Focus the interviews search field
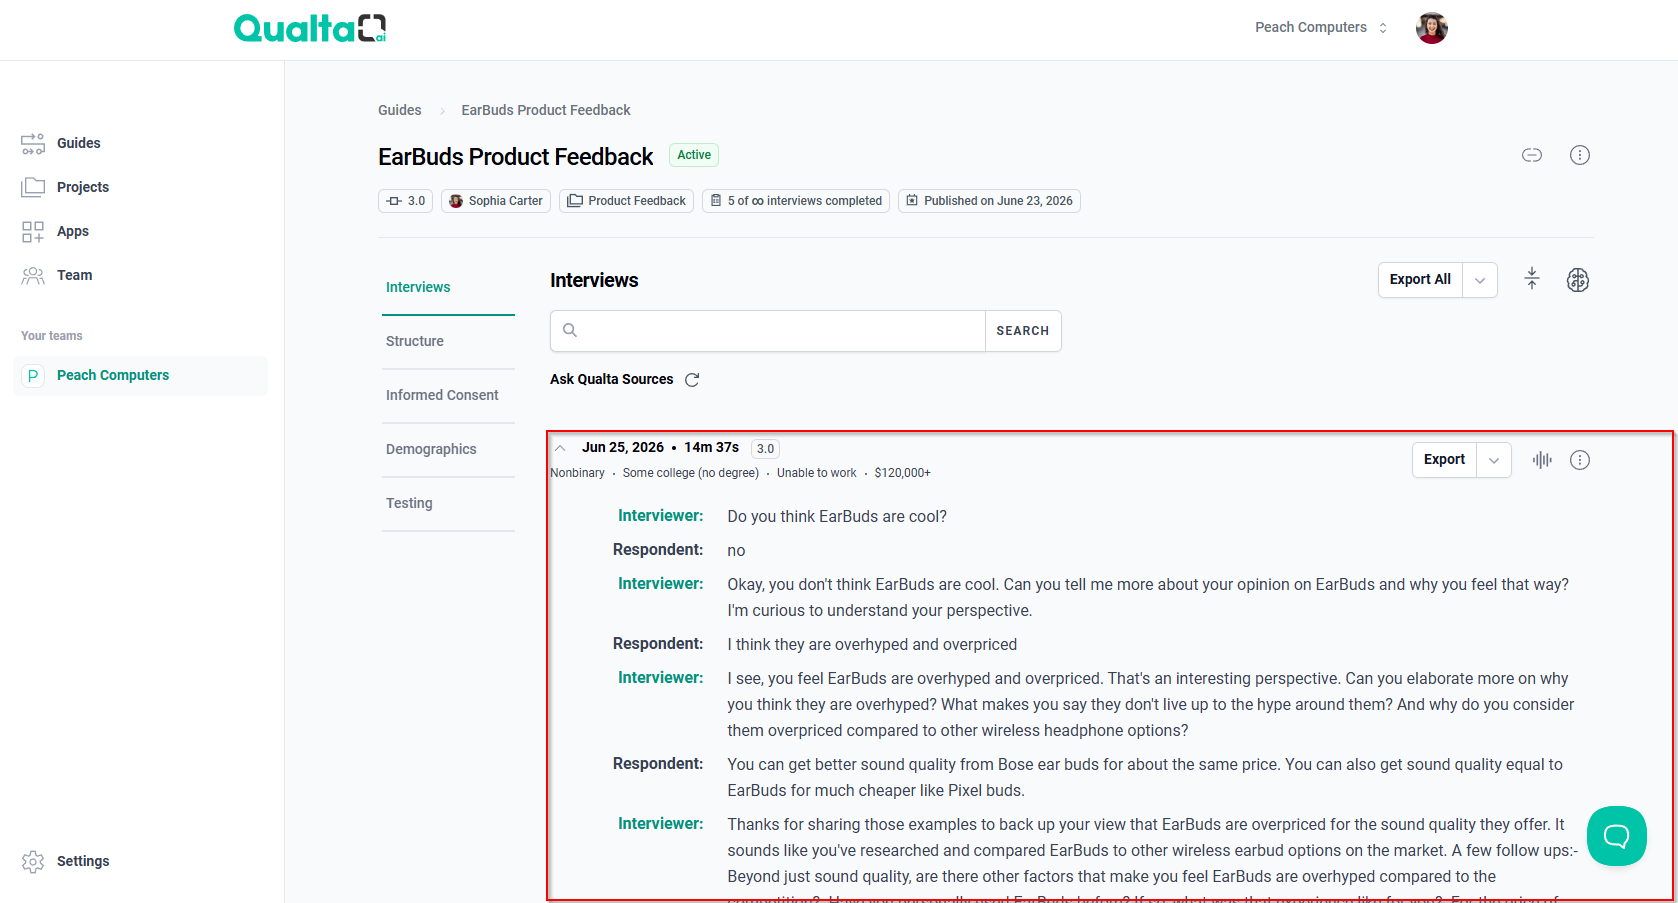This screenshot has width=1678, height=903. click(768, 331)
